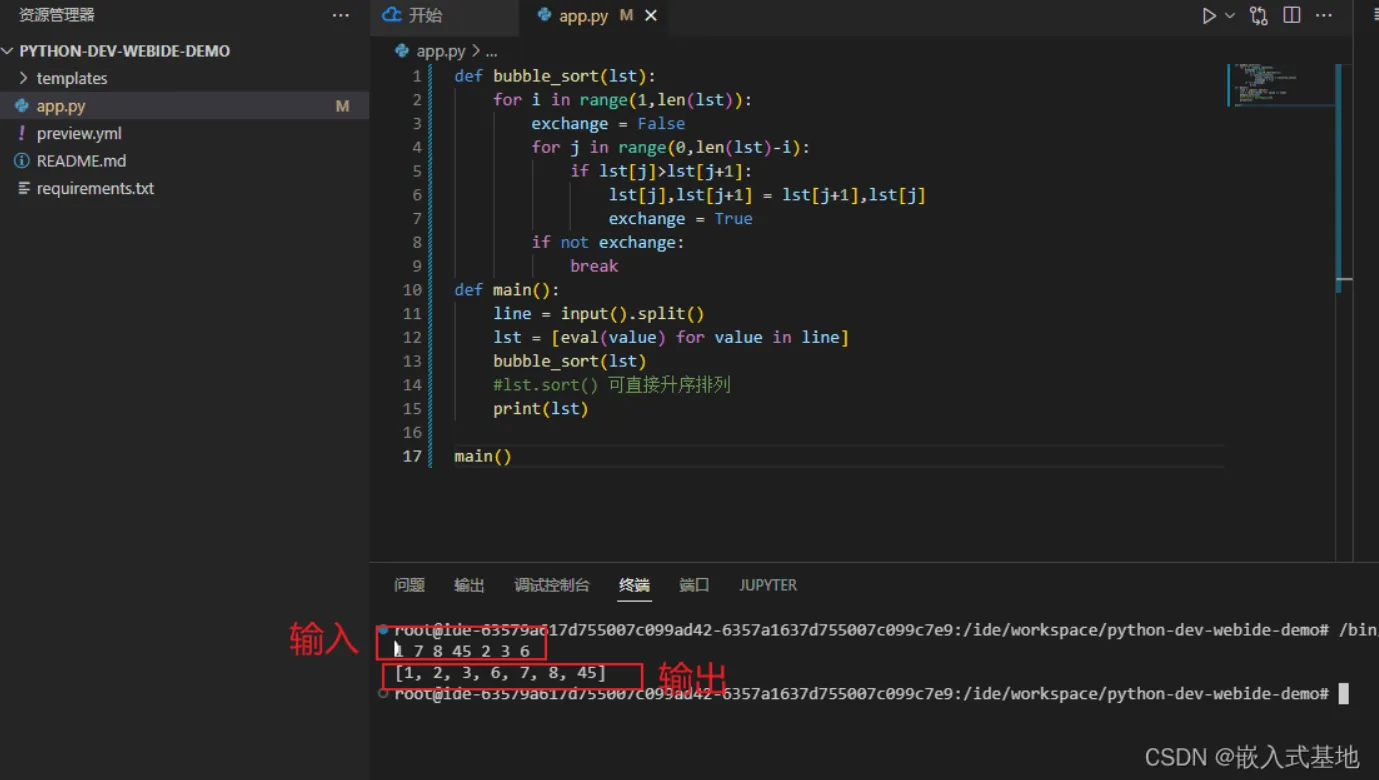Click the Python icon beside app.py in explorer
This screenshot has height=780, width=1379.
[x=22, y=106]
